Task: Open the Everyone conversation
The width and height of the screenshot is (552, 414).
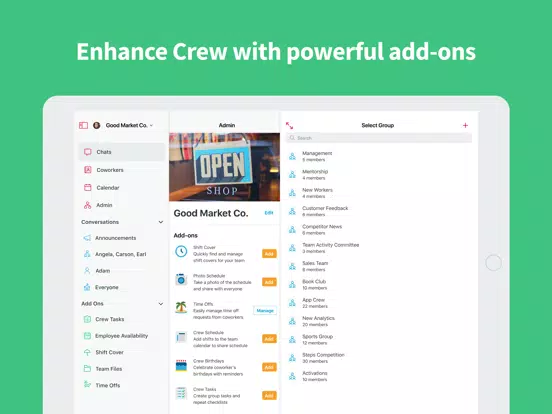Action: click(x=121, y=287)
